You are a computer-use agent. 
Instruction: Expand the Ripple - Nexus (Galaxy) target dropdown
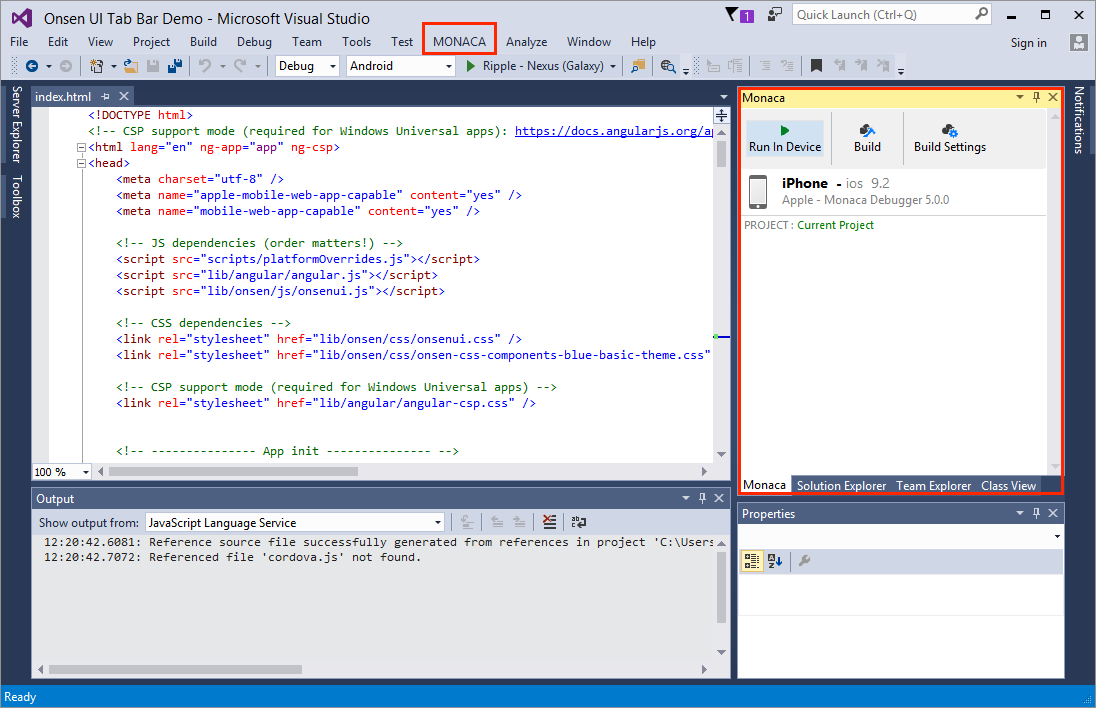[613, 66]
